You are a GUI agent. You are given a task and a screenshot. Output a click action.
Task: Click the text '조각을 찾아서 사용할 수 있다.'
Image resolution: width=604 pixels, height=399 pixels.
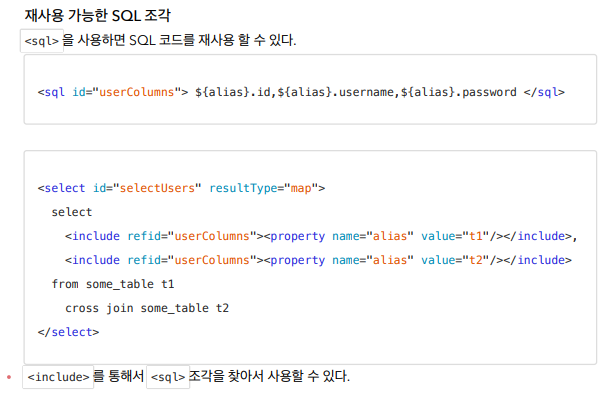point(269,376)
